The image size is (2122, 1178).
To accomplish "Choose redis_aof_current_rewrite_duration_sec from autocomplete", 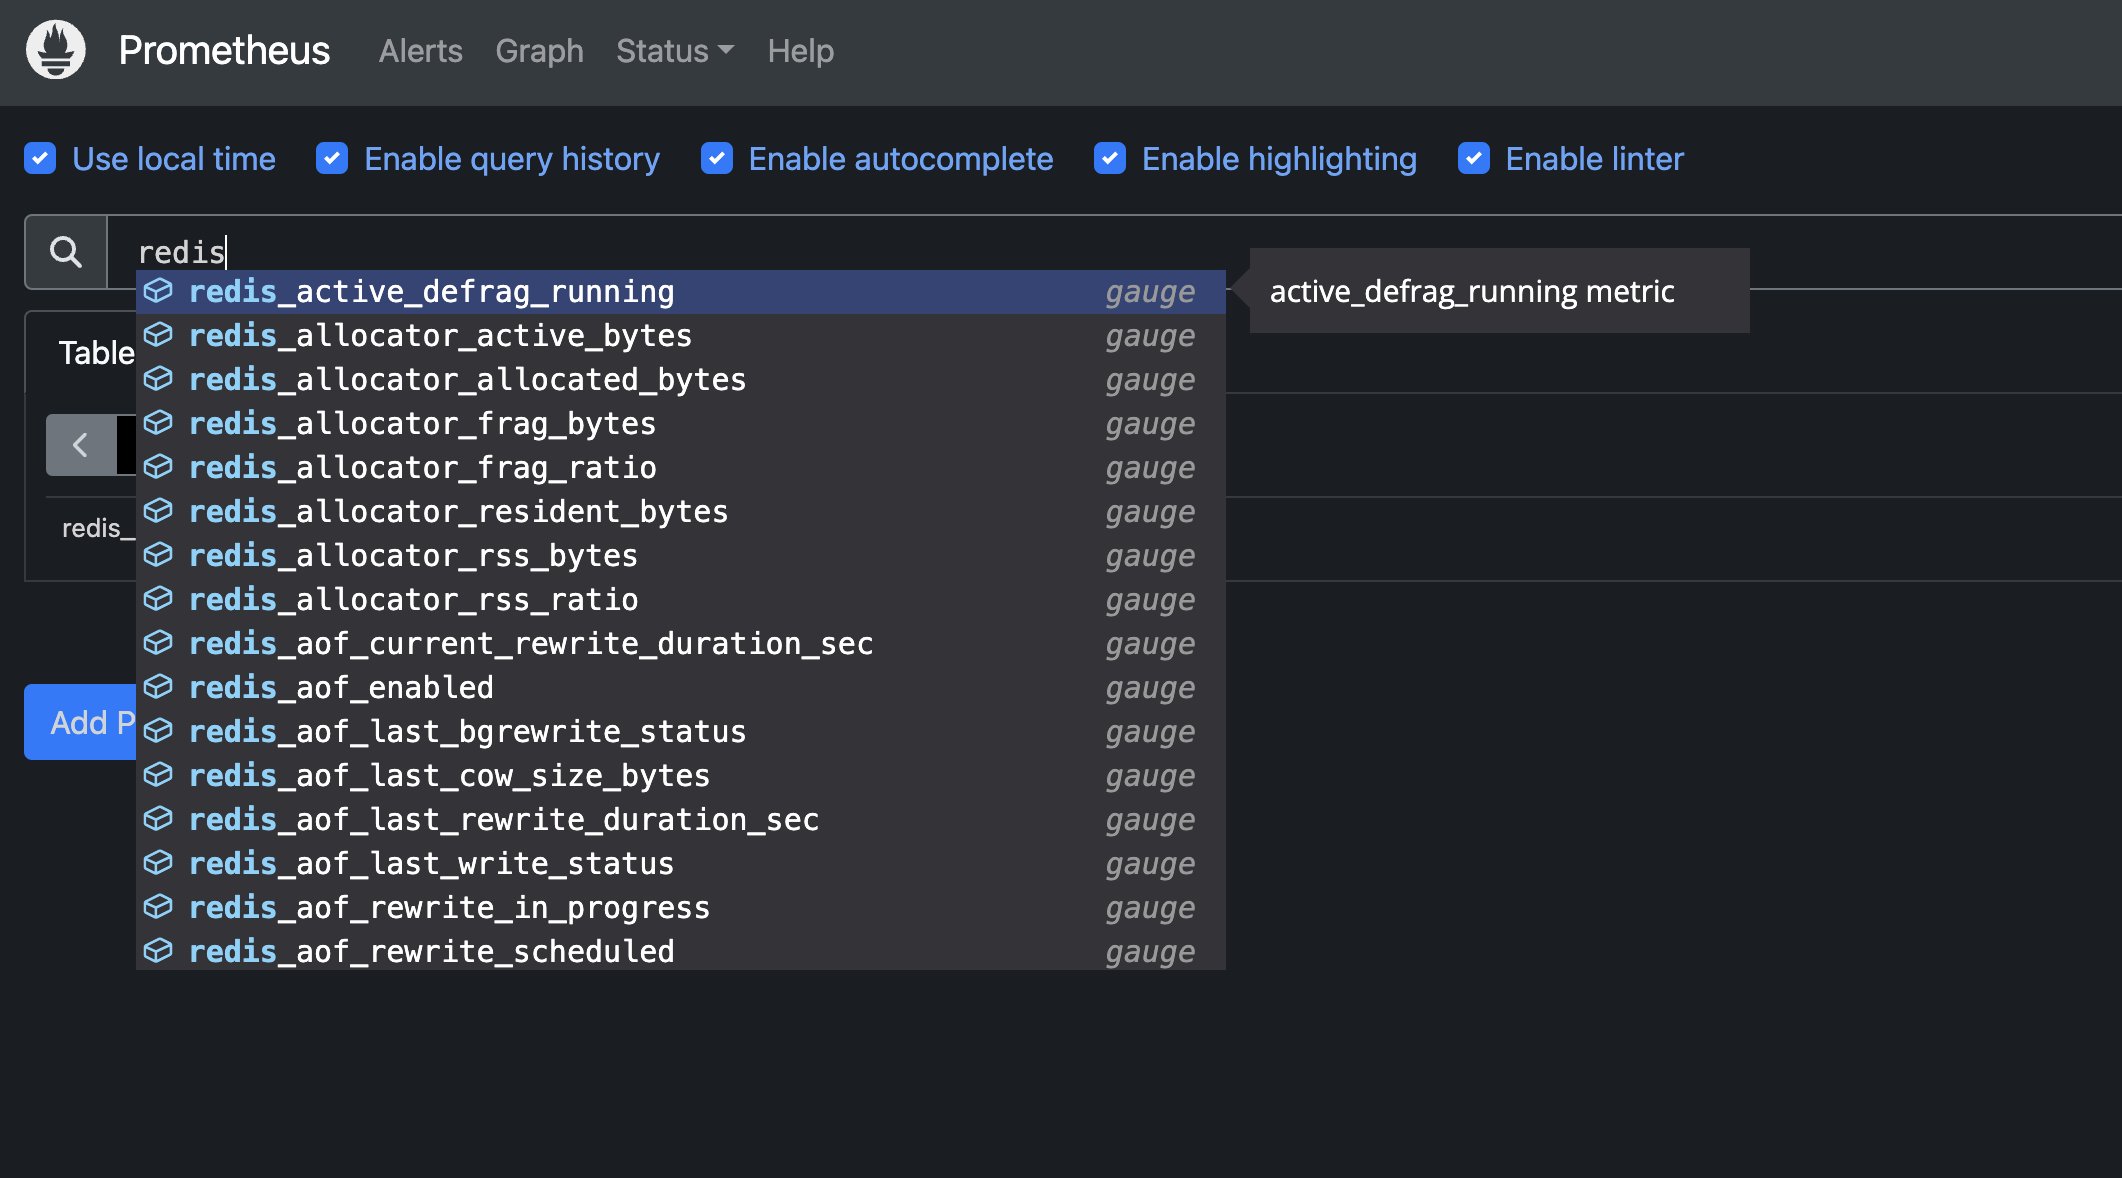I will point(531,644).
